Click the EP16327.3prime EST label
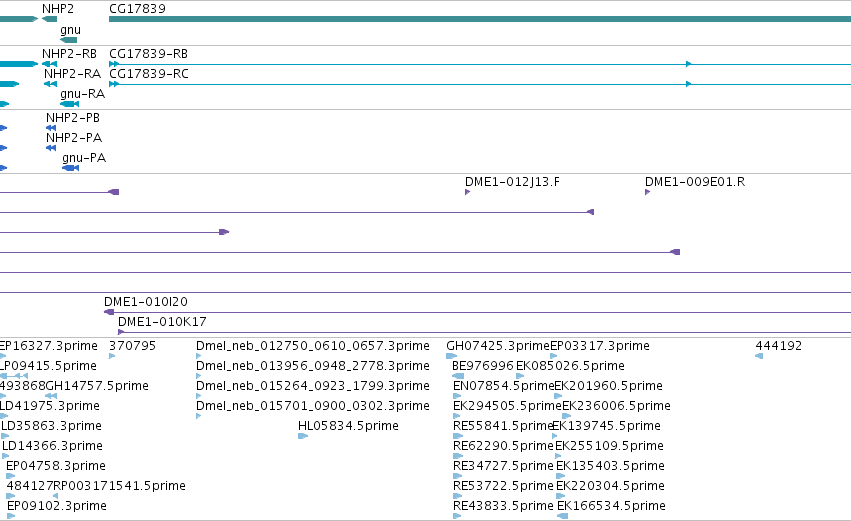 [x=49, y=346]
